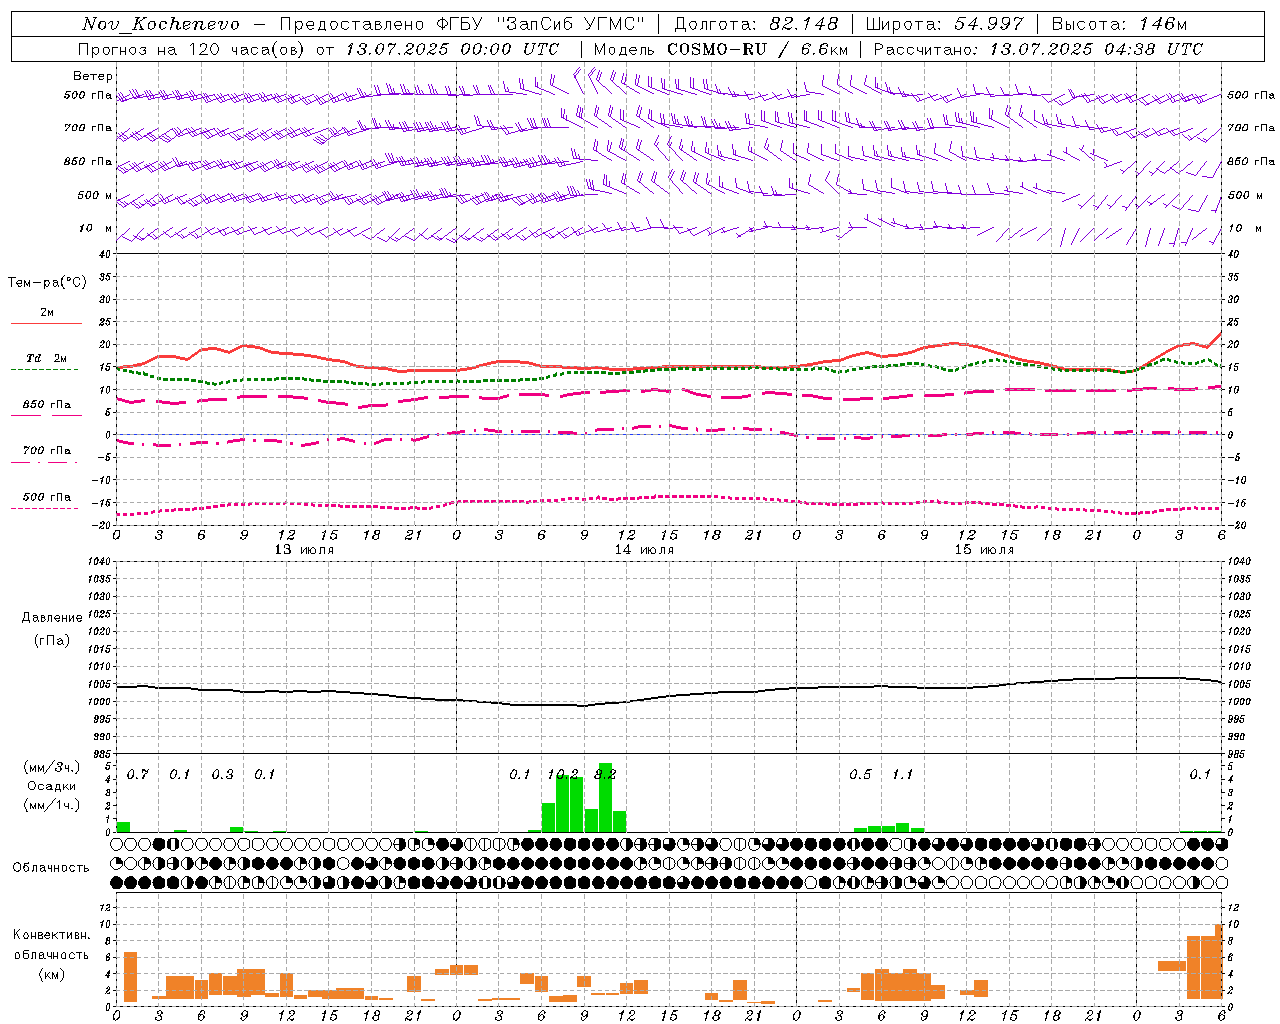The height and width of the screenshot is (1024, 1280).
Task: Click the '850 гПа' temperature legend entry
Action: coord(47,405)
